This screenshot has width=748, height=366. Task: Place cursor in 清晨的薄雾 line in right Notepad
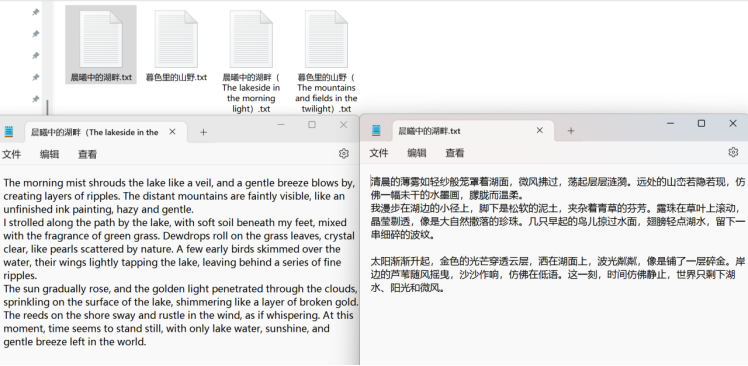point(558,182)
